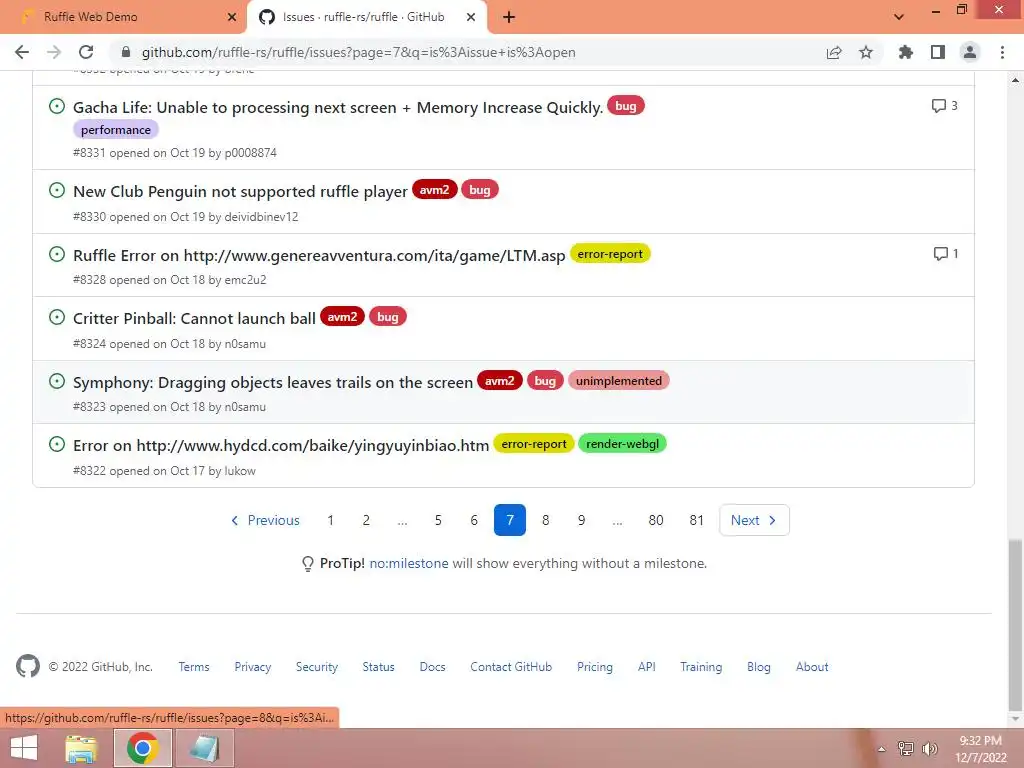Jump to issues page 80
This screenshot has width=1024, height=768.
point(656,520)
